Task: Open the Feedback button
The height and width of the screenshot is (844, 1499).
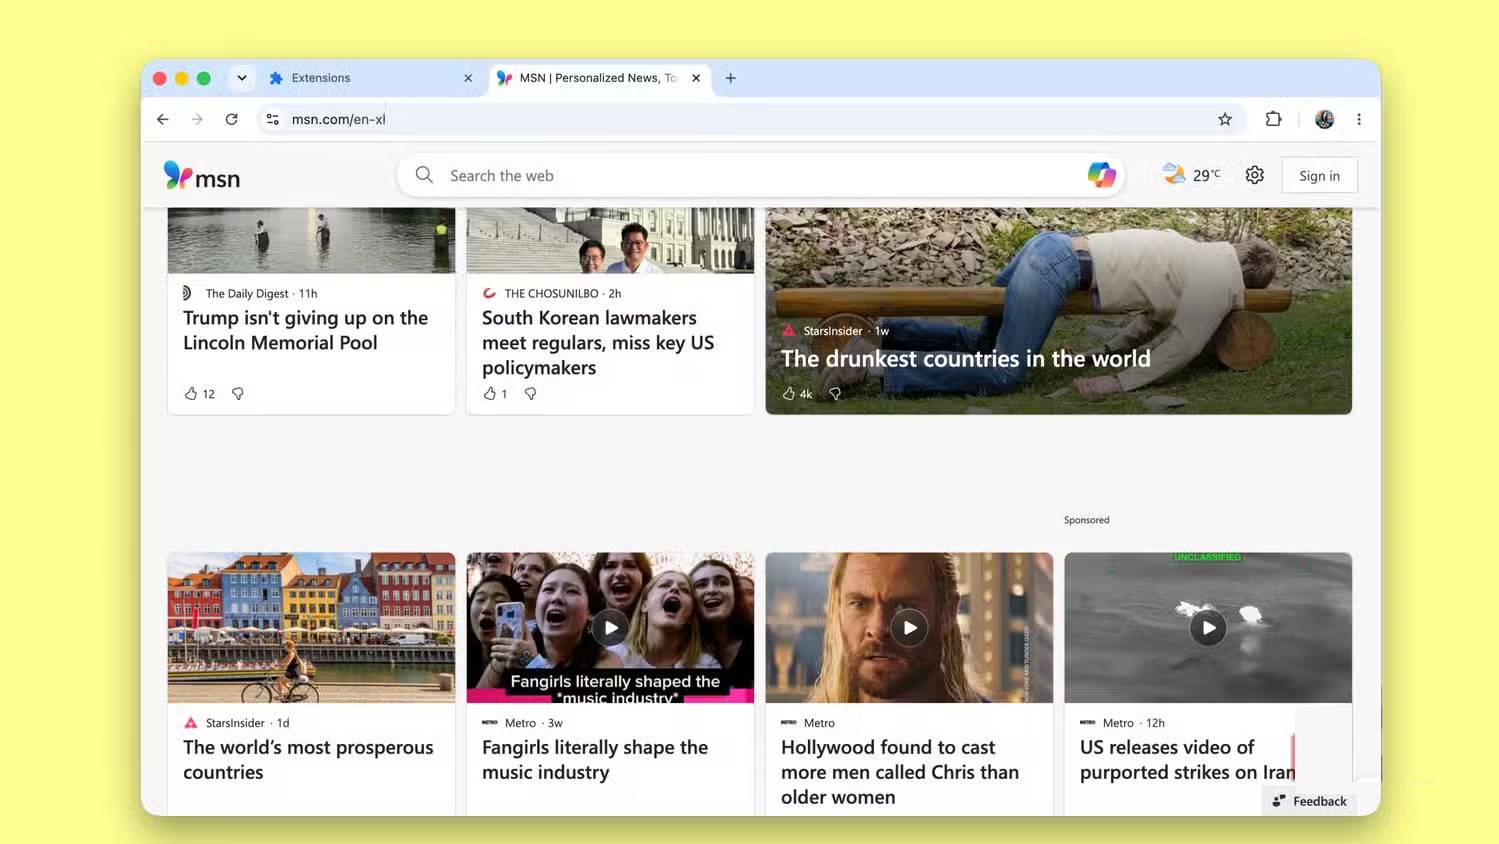Action: click(1309, 801)
